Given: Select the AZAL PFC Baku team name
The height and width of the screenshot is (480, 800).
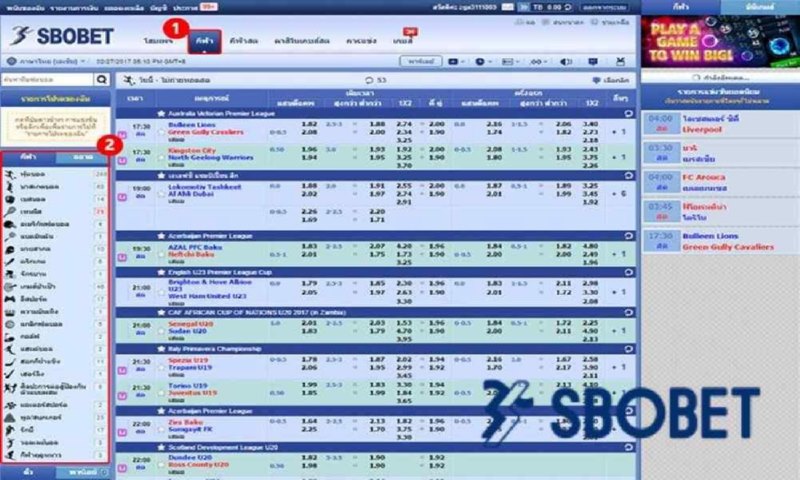Looking at the screenshot, I should tap(195, 247).
